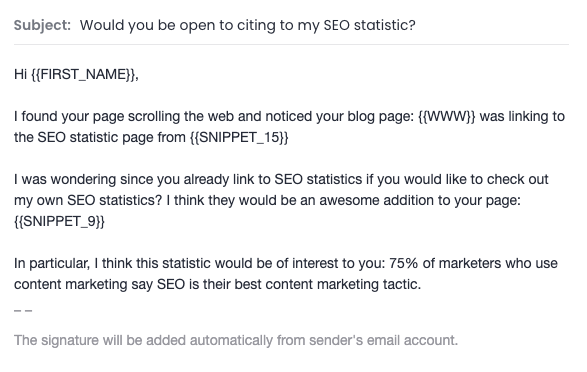Click the "I was wondering since" paragraph

point(281,200)
